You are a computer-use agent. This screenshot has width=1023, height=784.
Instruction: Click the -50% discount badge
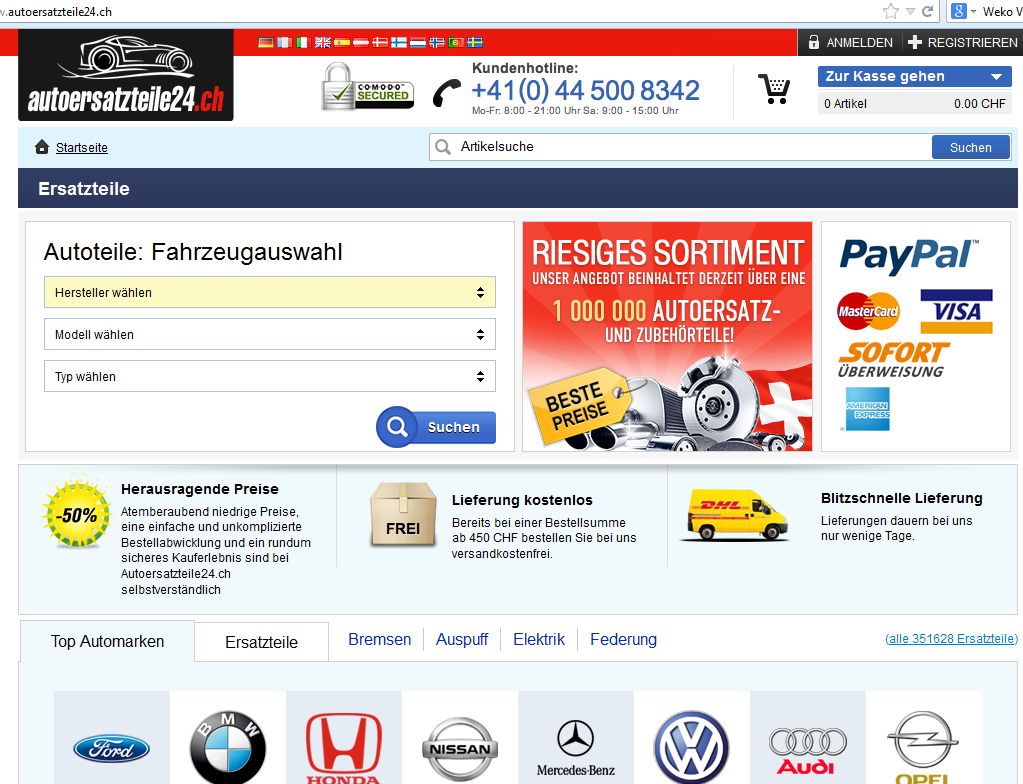click(77, 514)
